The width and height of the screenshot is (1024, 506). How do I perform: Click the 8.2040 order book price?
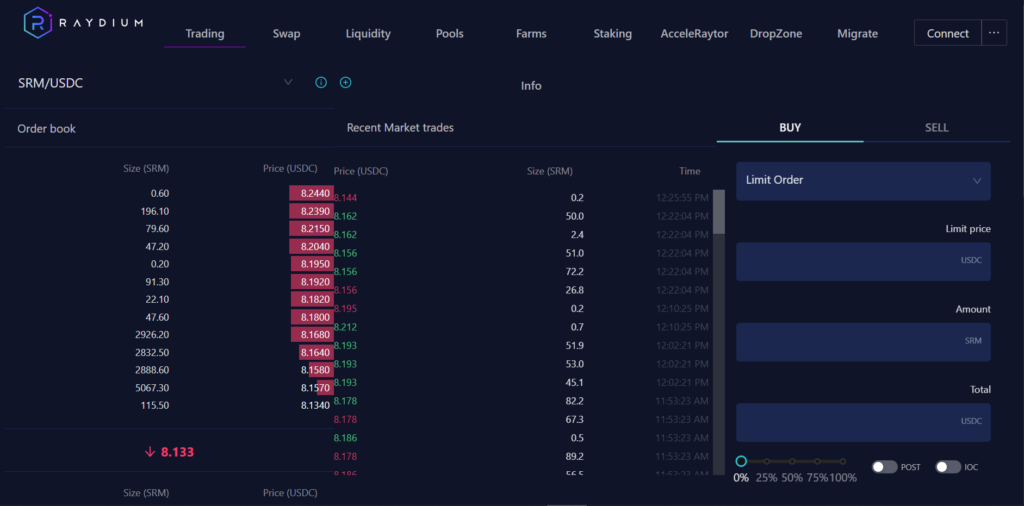[x=315, y=246]
